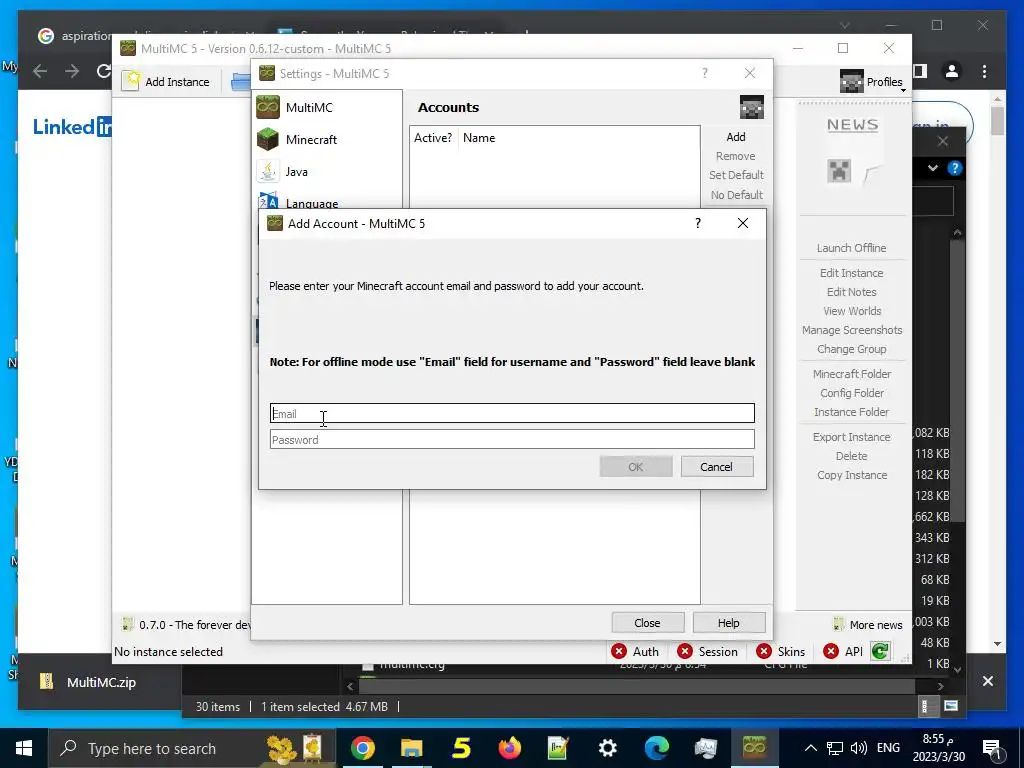Click the help question mark in Settings title bar
The image size is (1024, 768).
(705, 73)
